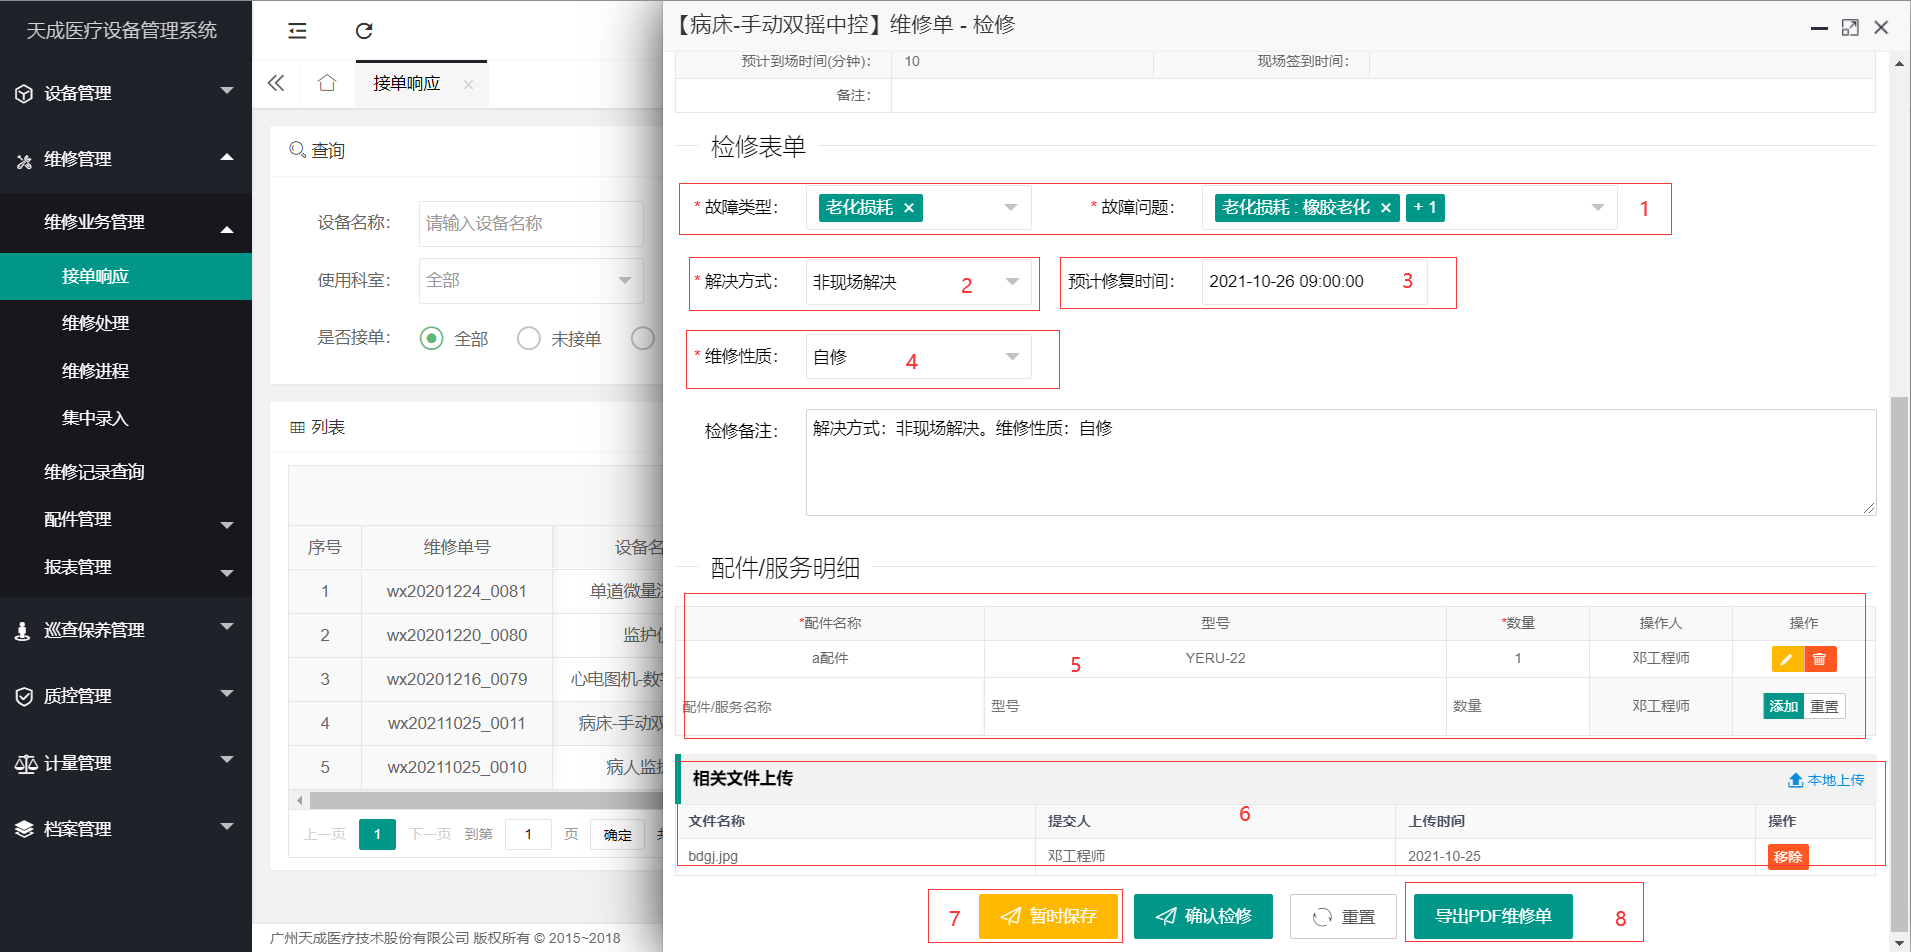Open the 使用科室 dropdown
Image resolution: width=1911 pixels, height=952 pixels.
[x=531, y=281]
